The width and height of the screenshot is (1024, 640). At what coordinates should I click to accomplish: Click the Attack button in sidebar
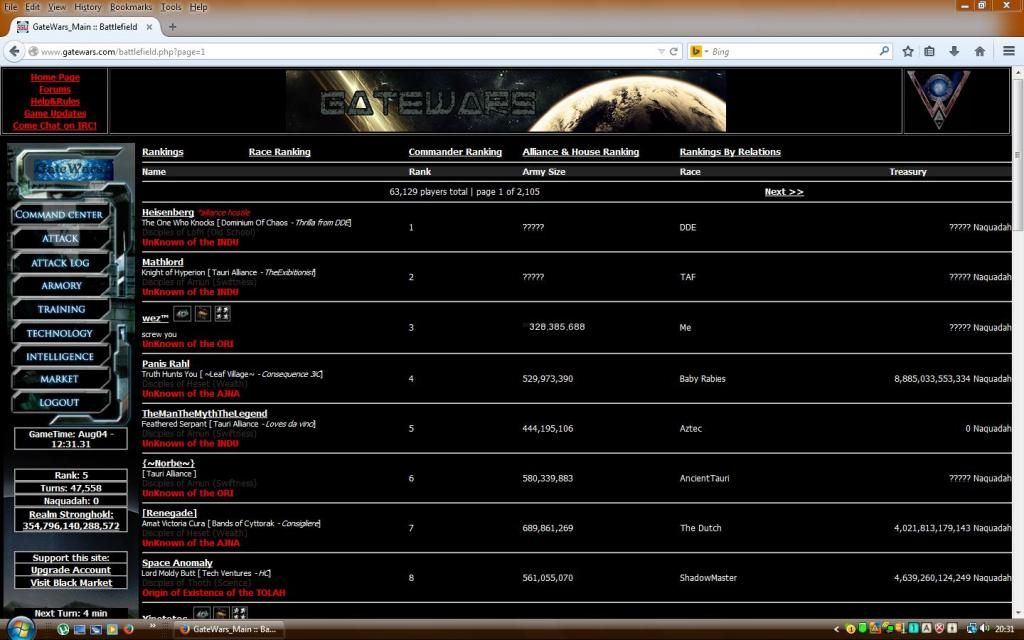(60, 239)
